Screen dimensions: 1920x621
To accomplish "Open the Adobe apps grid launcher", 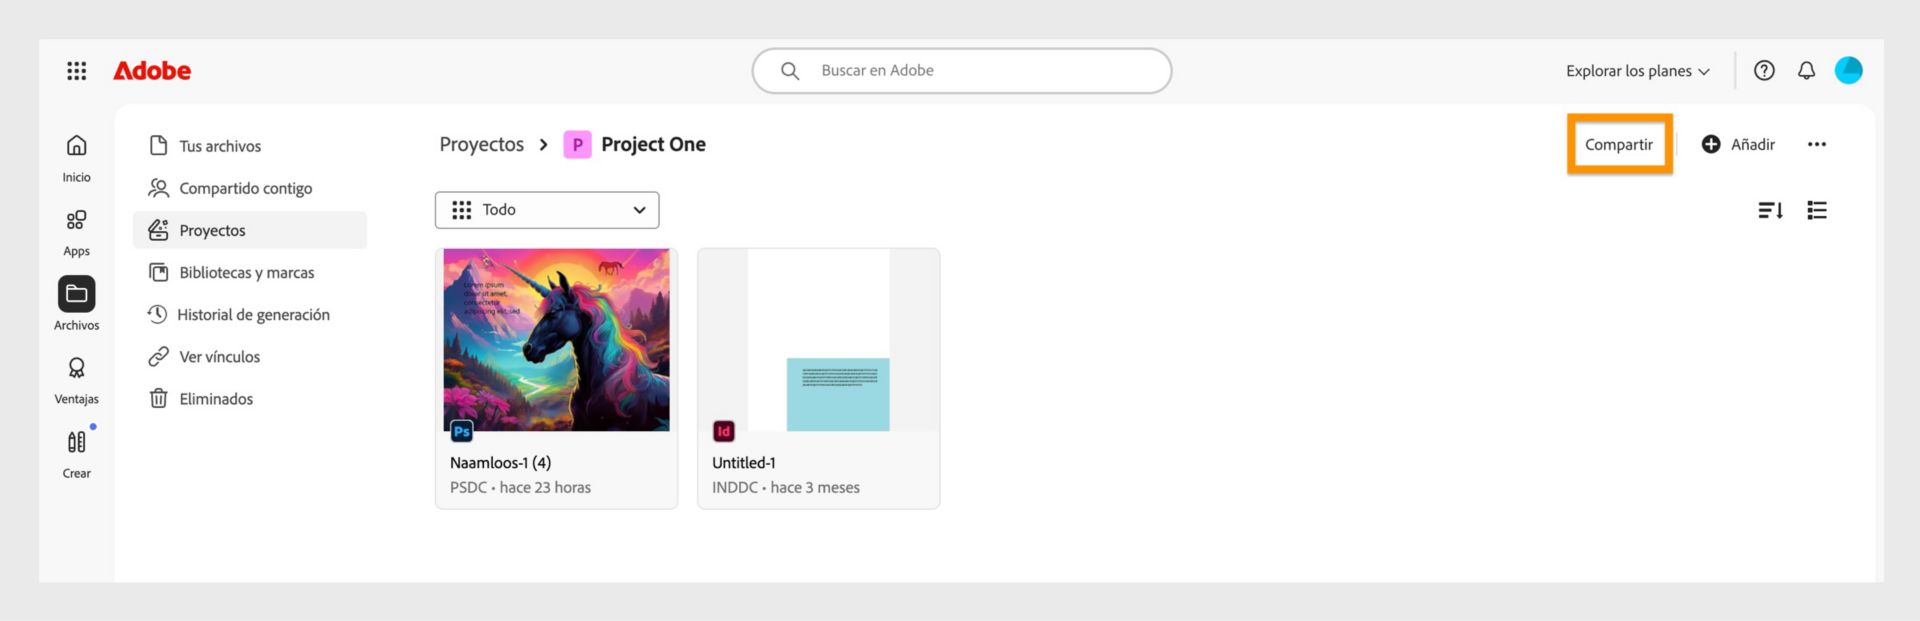I will tap(76, 71).
